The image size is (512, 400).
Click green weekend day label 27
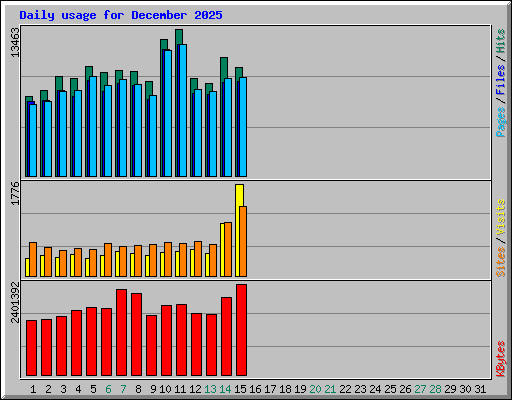pos(420,389)
